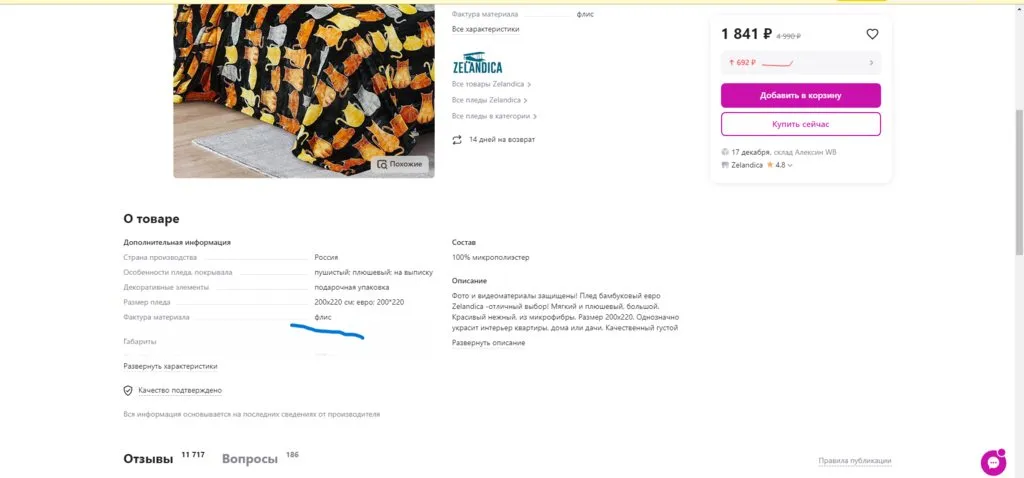Click the Добавить в корзину button
1024x478 pixels.
[800, 95]
